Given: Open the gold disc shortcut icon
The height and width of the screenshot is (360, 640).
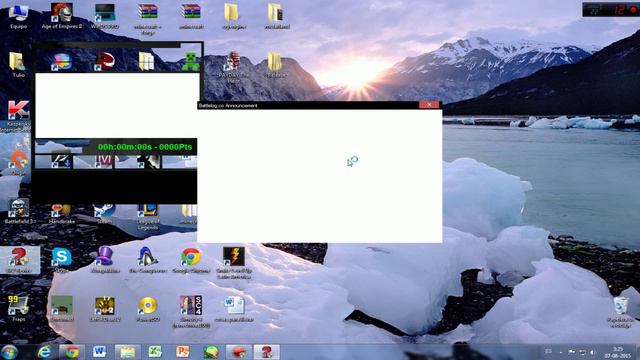Looking at the screenshot, I should (147, 308).
